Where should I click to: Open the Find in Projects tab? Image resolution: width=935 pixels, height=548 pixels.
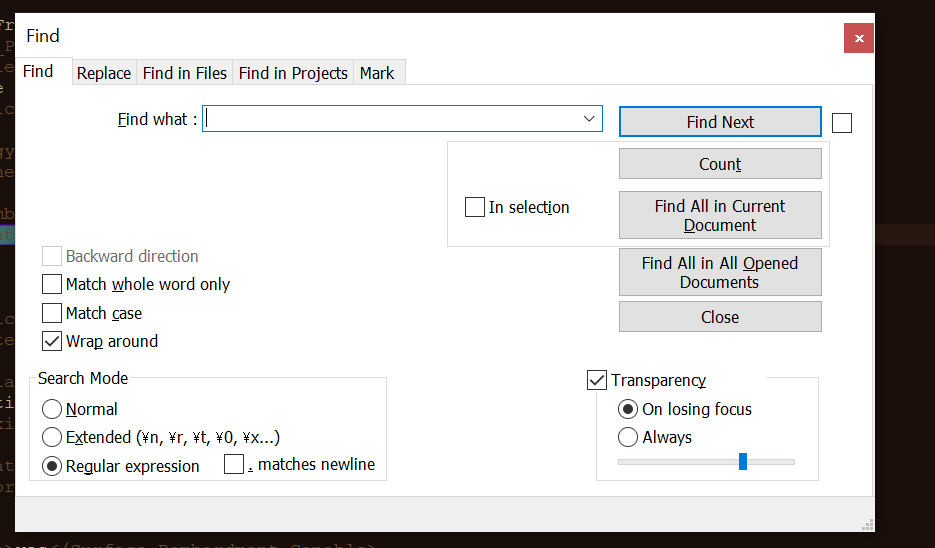(x=293, y=73)
